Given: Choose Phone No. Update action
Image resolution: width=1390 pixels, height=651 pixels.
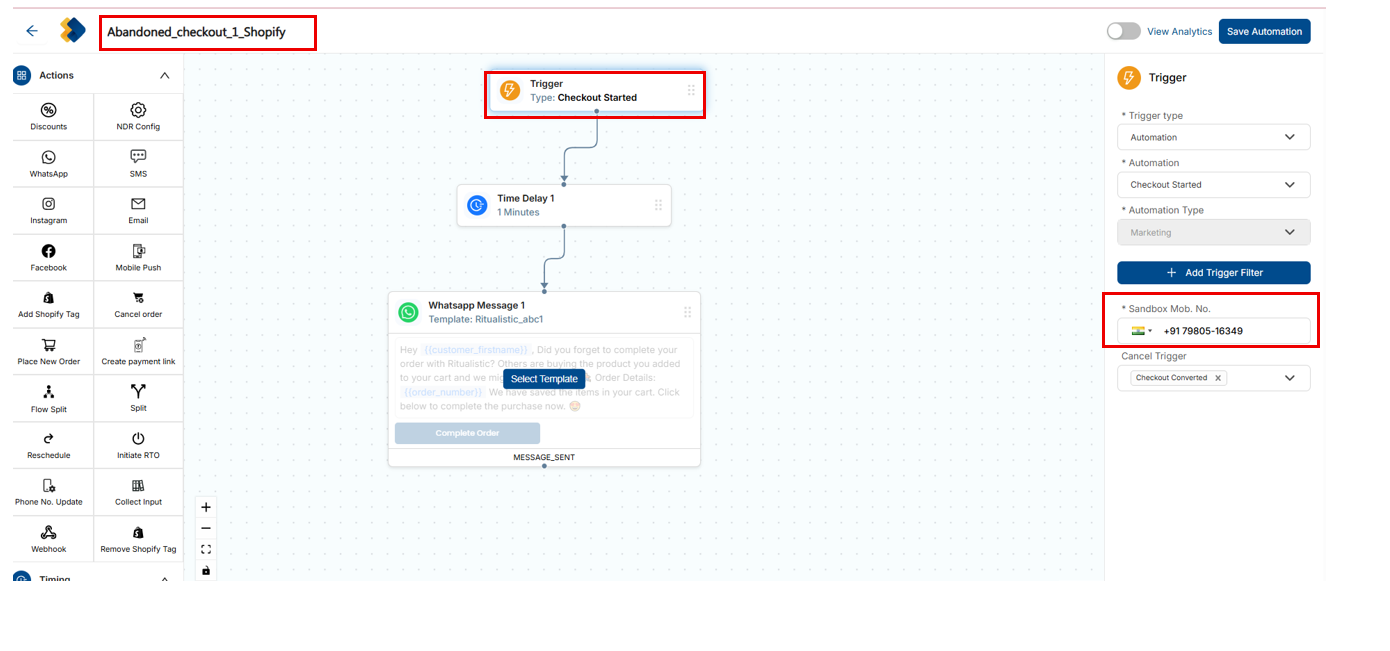Looking at the screenshot, I should tap(48, 493).
